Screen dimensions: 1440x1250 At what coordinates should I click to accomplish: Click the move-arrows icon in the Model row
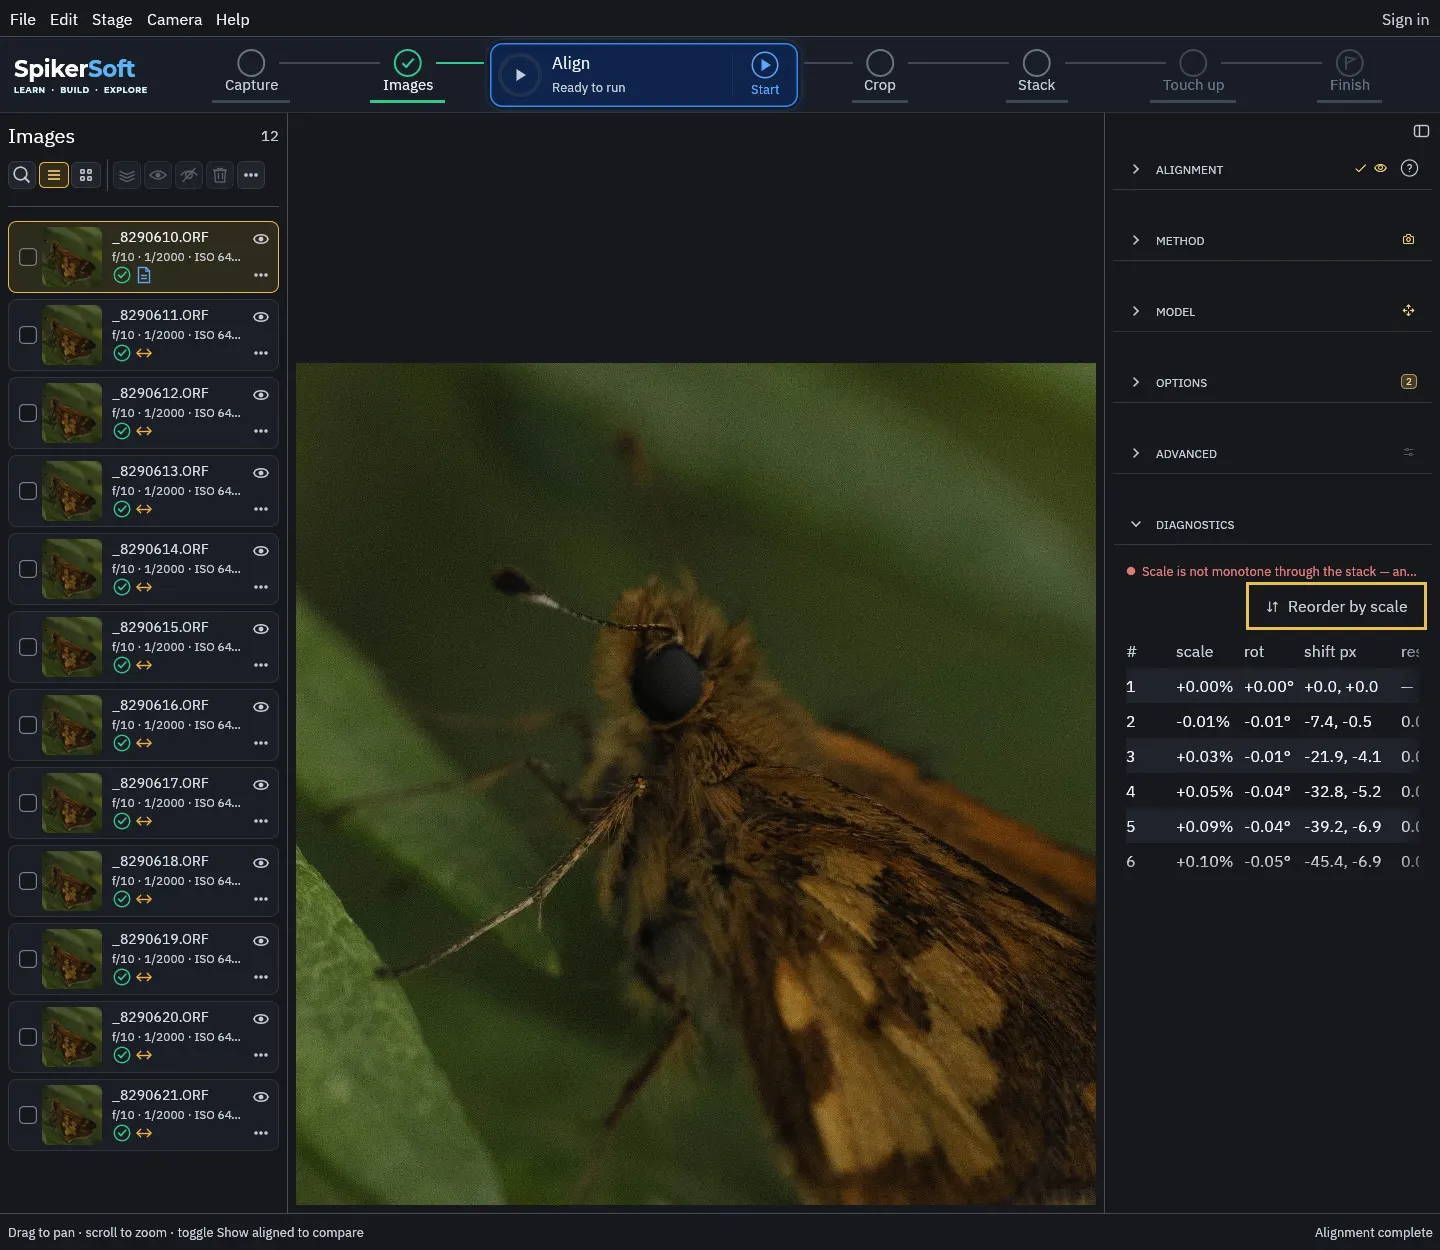point(1408,311)
